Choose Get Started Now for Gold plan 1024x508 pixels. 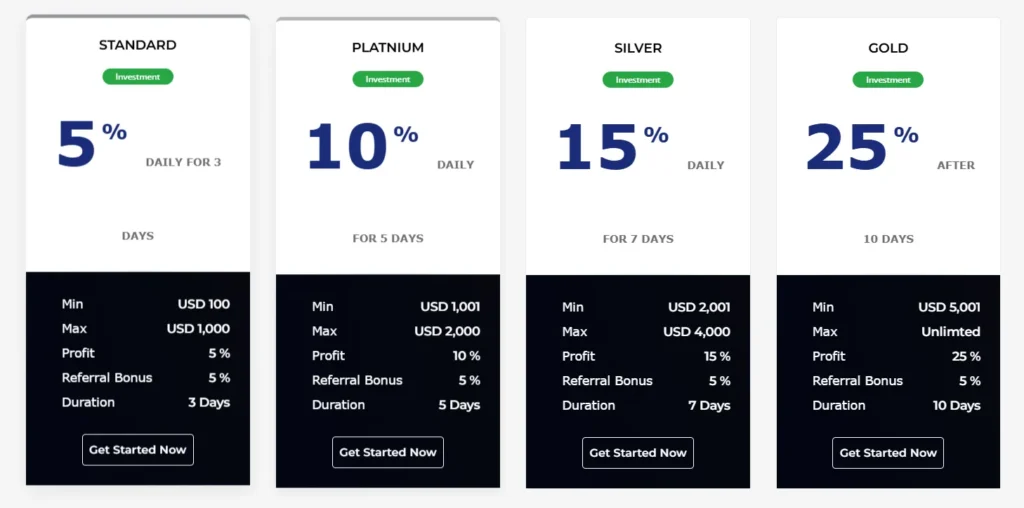[x=888, y=453]
